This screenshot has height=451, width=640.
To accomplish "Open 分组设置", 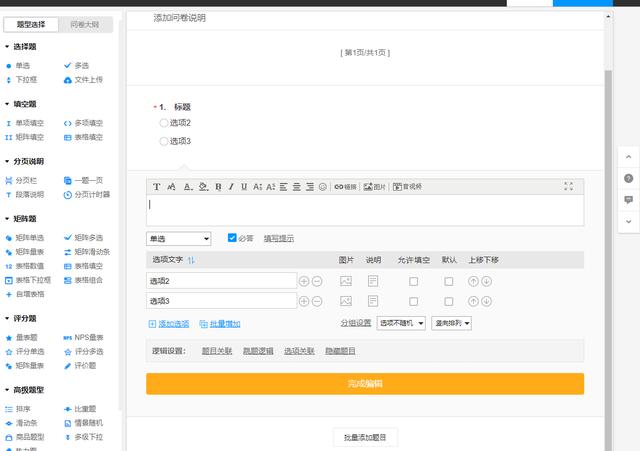I will [x=356, y=323].
